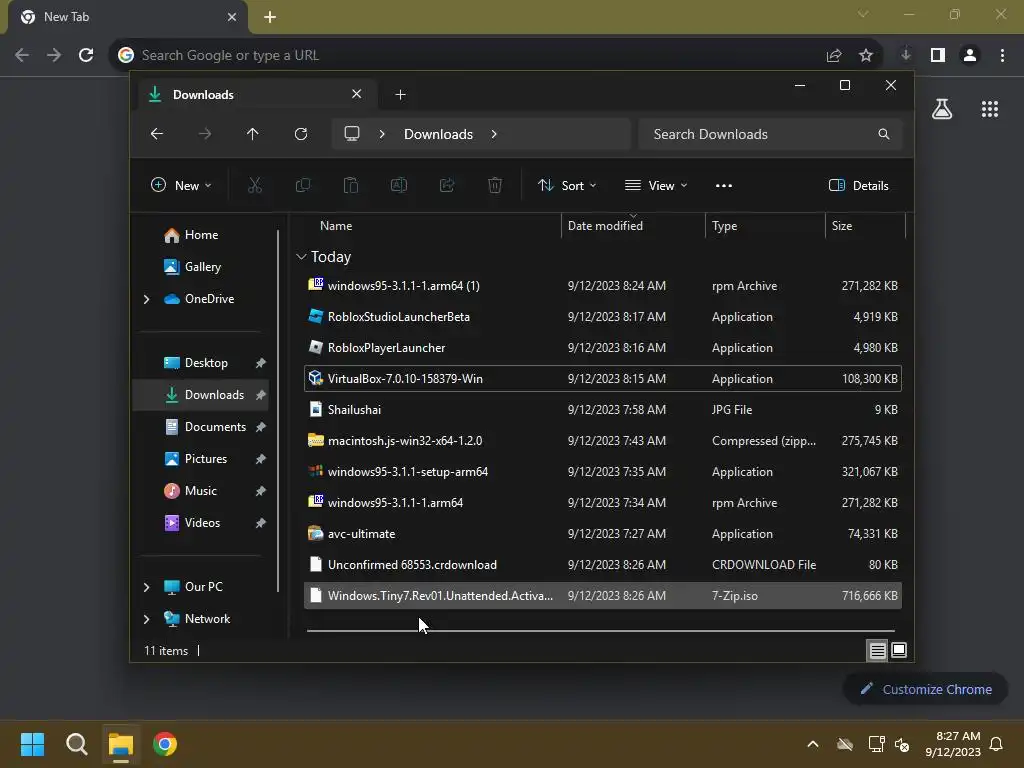Click the Search Downloads field
Screen dimensions: 1024x768
coord(770,134)
